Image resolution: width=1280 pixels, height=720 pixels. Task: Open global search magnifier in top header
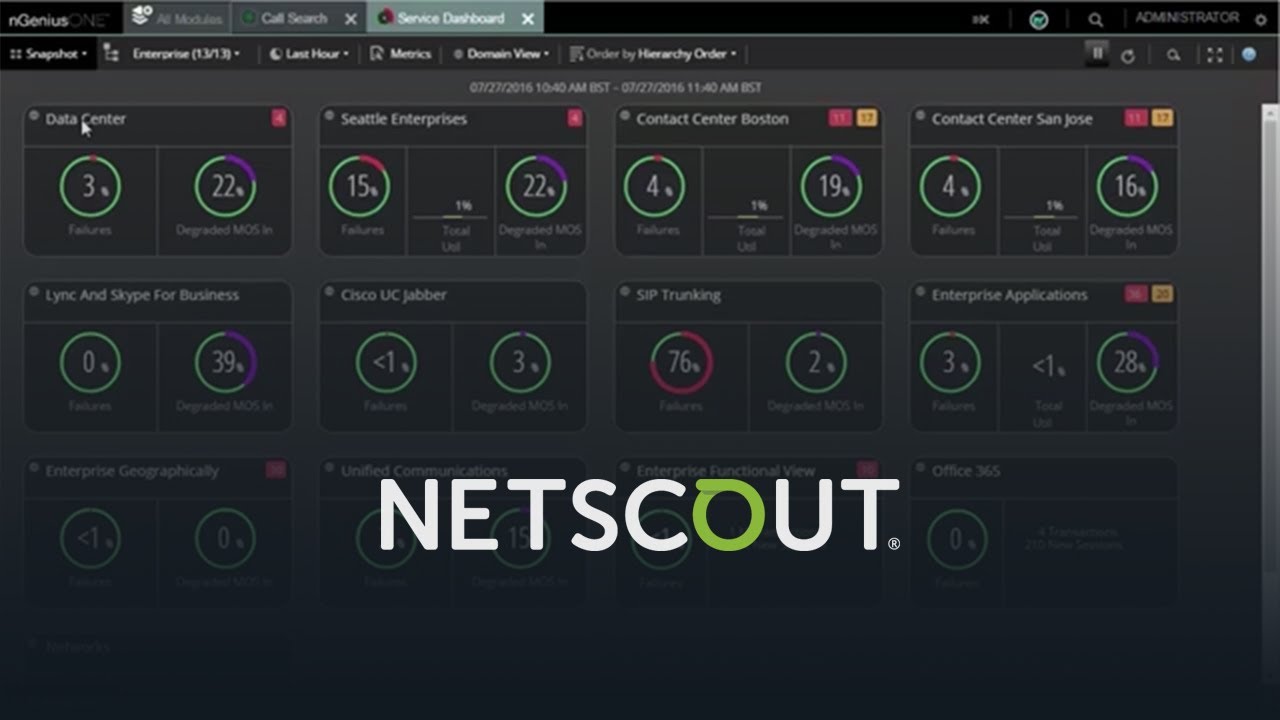pos(1096,19)
